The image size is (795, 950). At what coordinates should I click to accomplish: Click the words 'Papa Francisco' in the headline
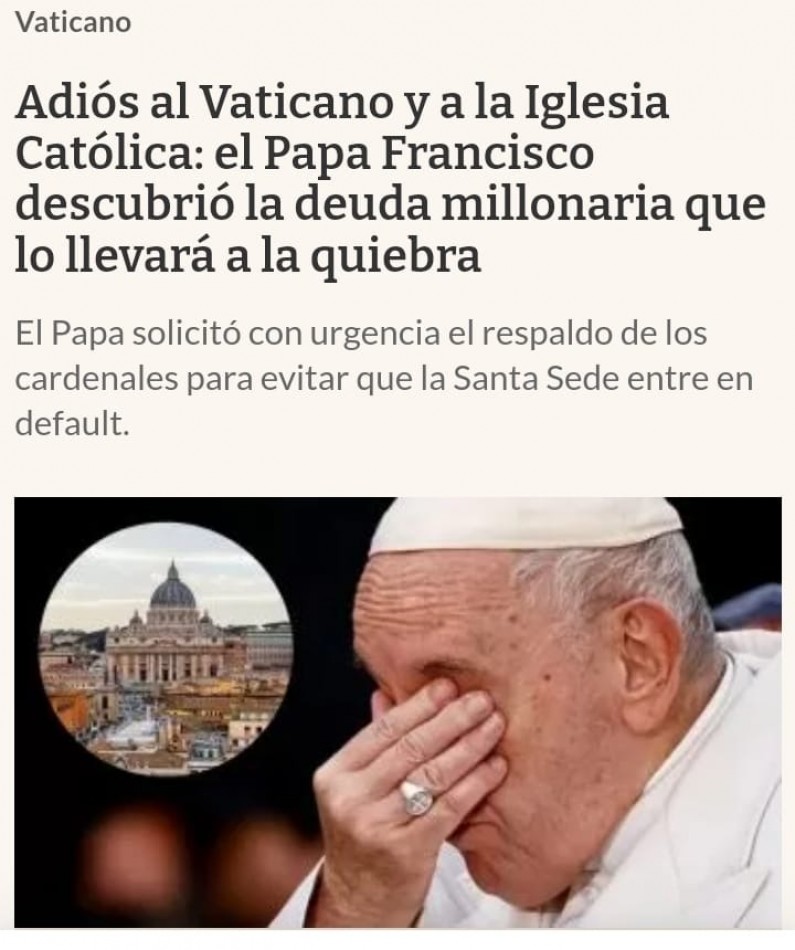tap(428, 154)
